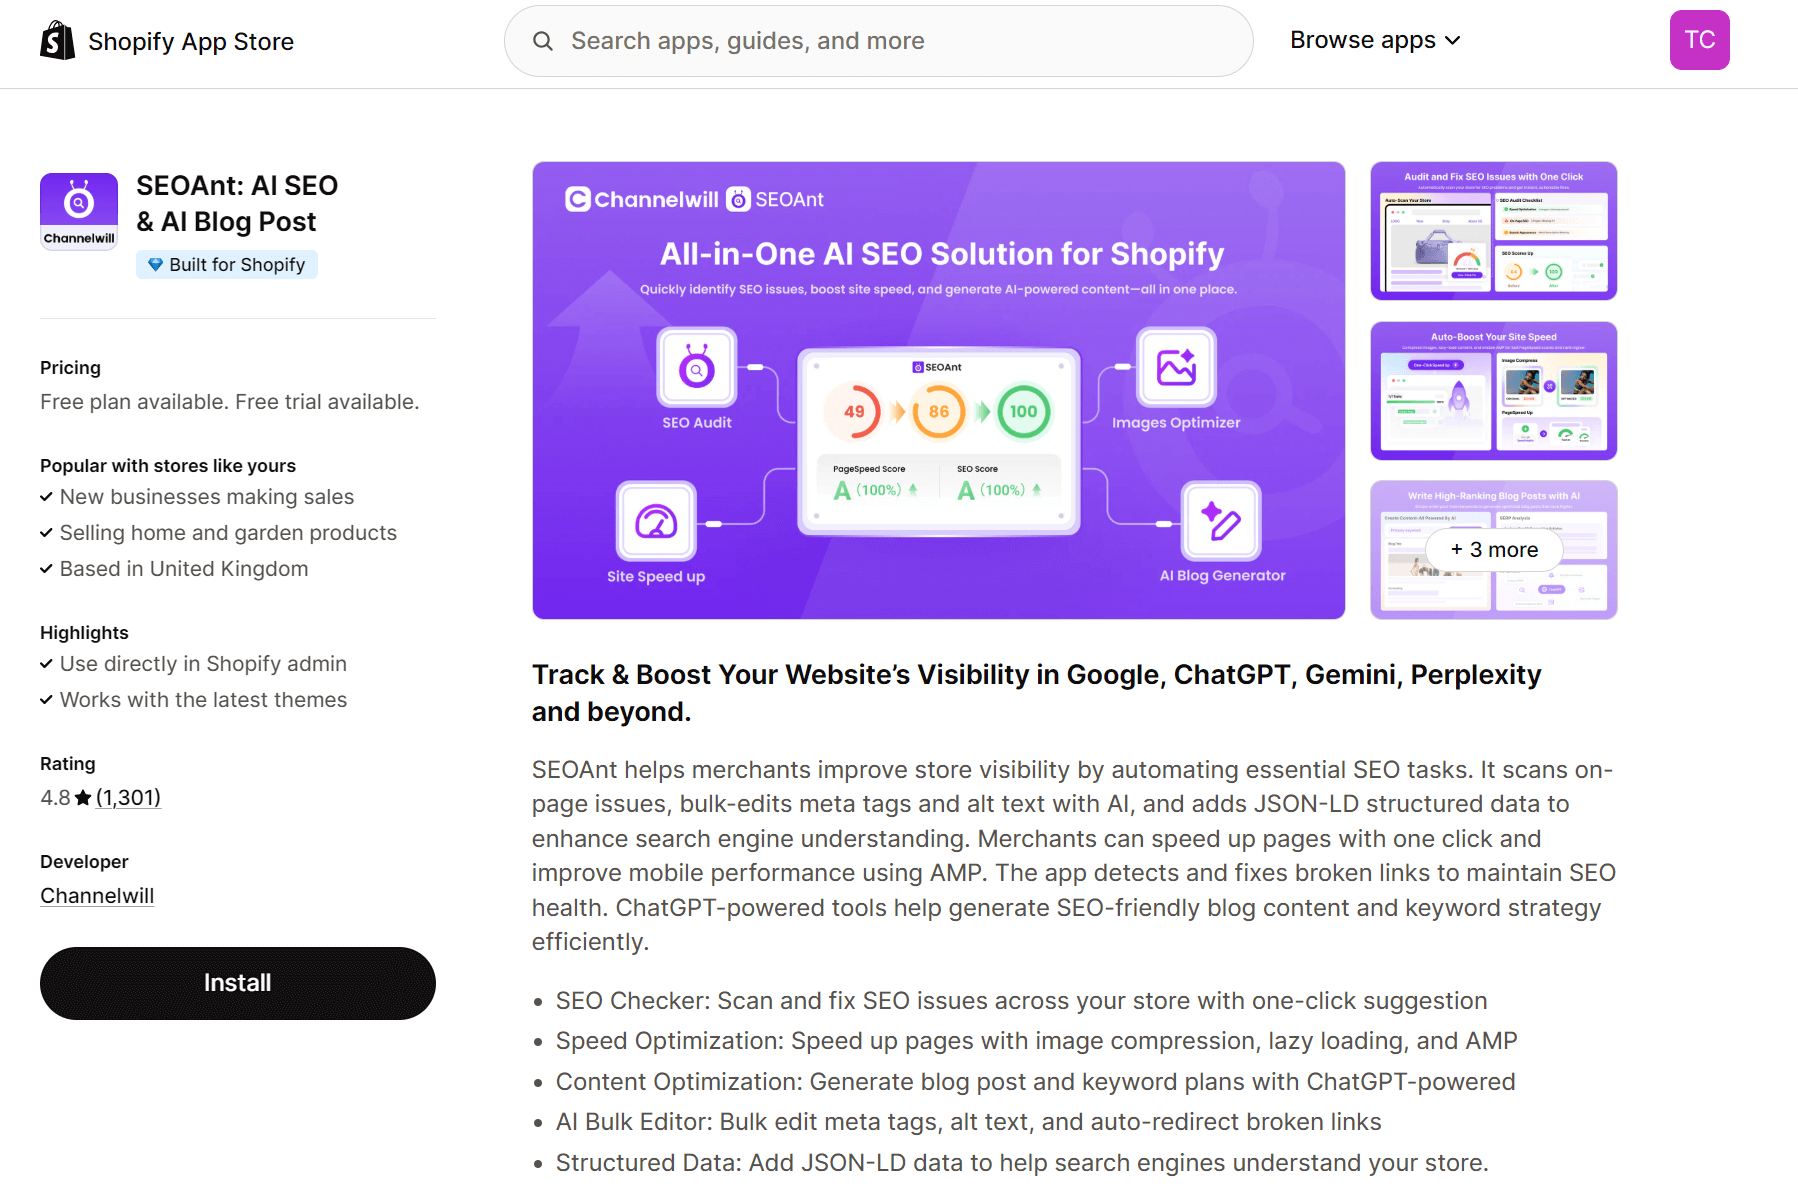
Task: Click the search magnifying glass icon
Action: [x=542, y=41]
